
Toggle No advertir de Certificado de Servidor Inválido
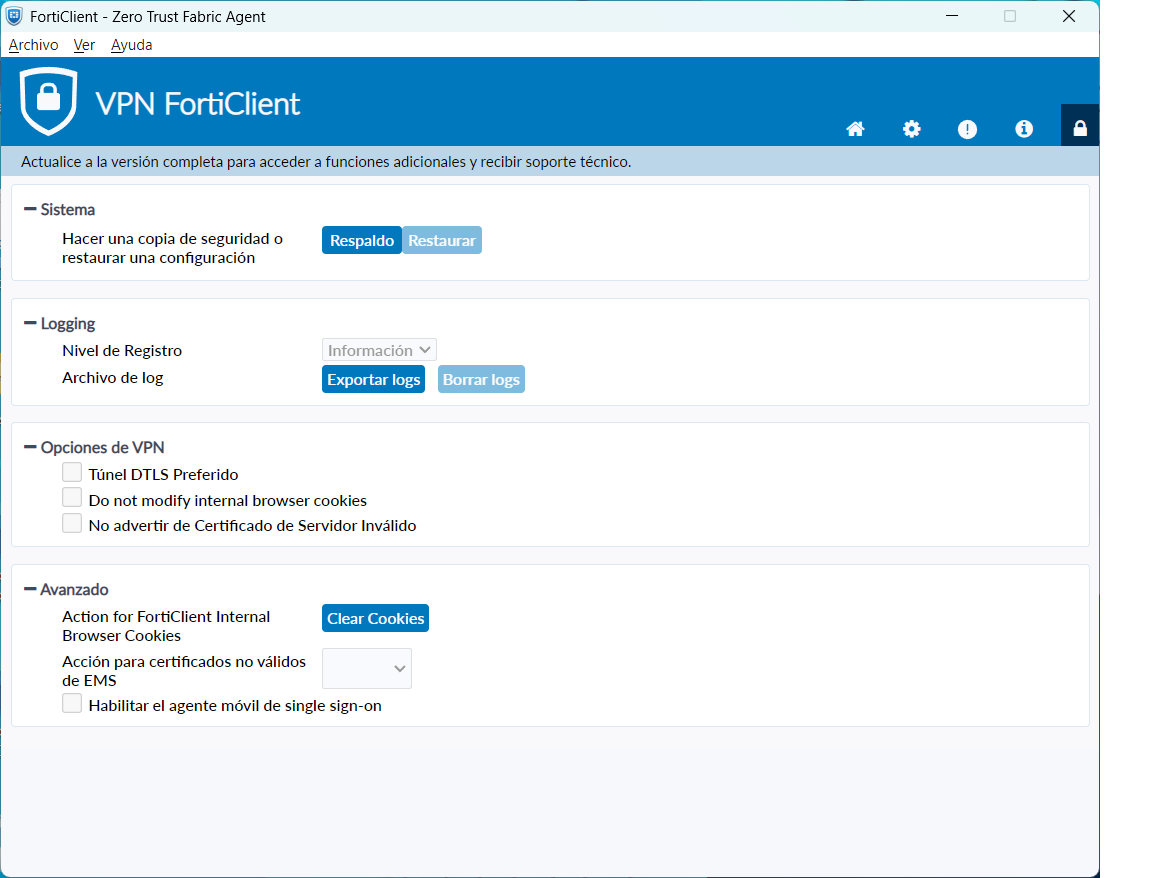[x=72, y=524]
